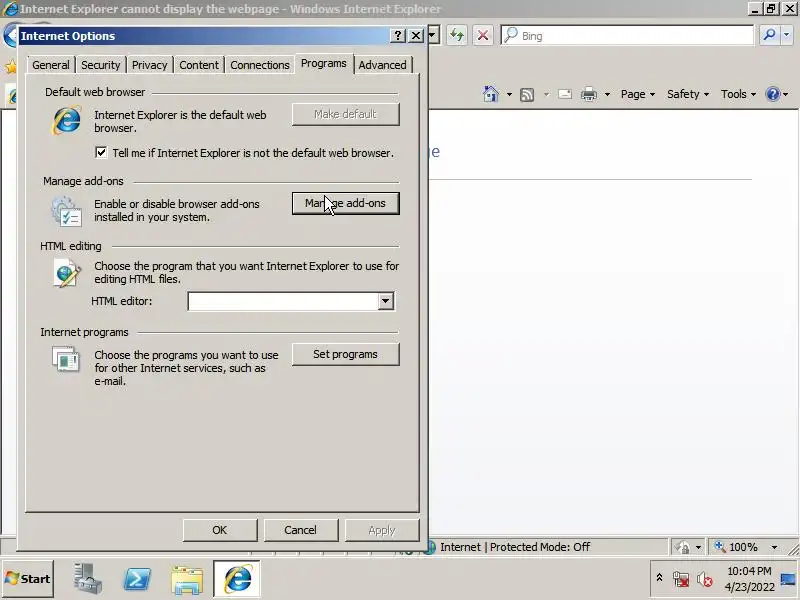Click the privacy/security icon in status bar
This screenshot has height=600, width=800.
tap(682, 547)
